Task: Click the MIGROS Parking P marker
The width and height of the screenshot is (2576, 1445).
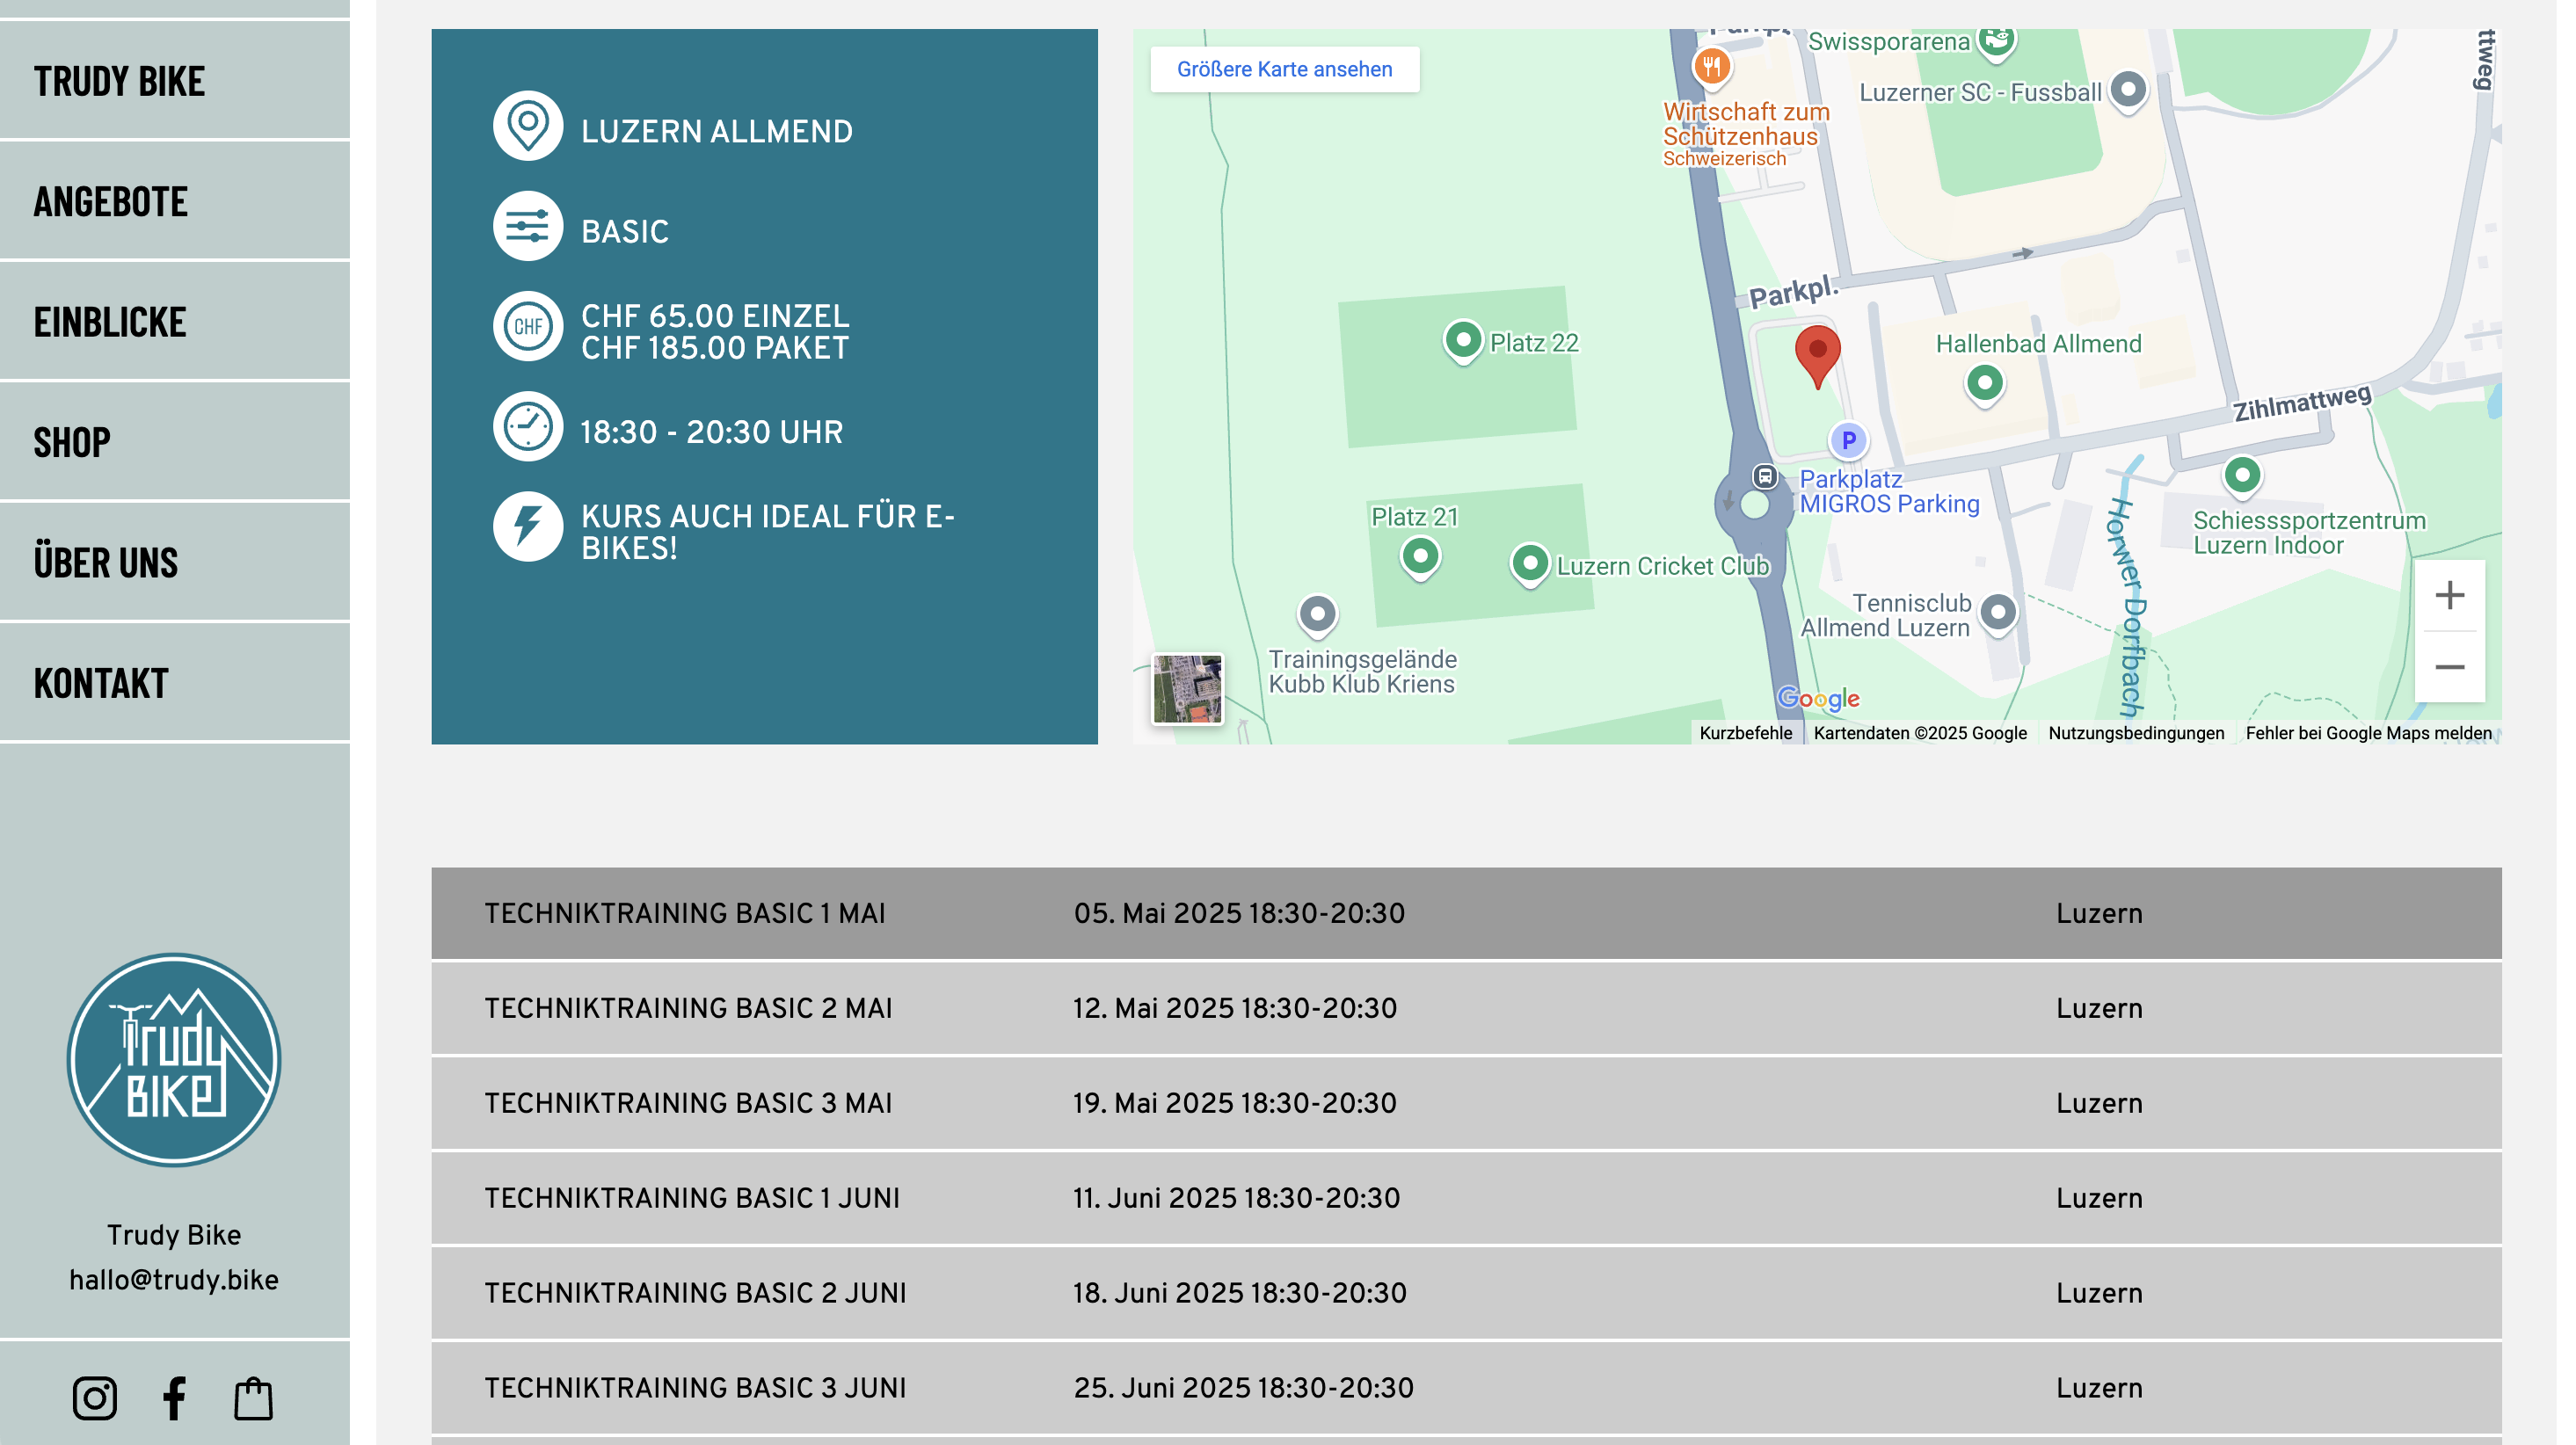Action: (1848, 440)
